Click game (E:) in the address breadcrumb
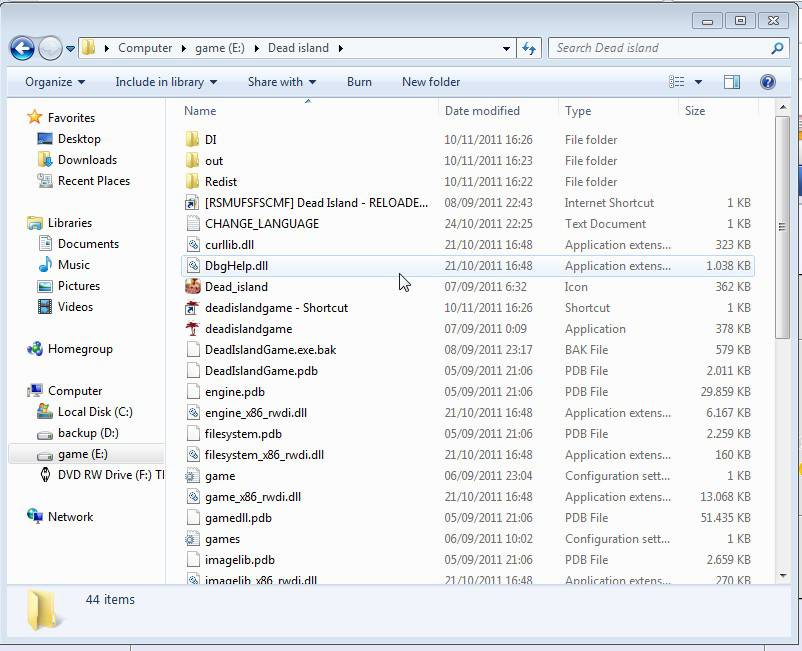The image size is (802, 651). coord(219,48)
